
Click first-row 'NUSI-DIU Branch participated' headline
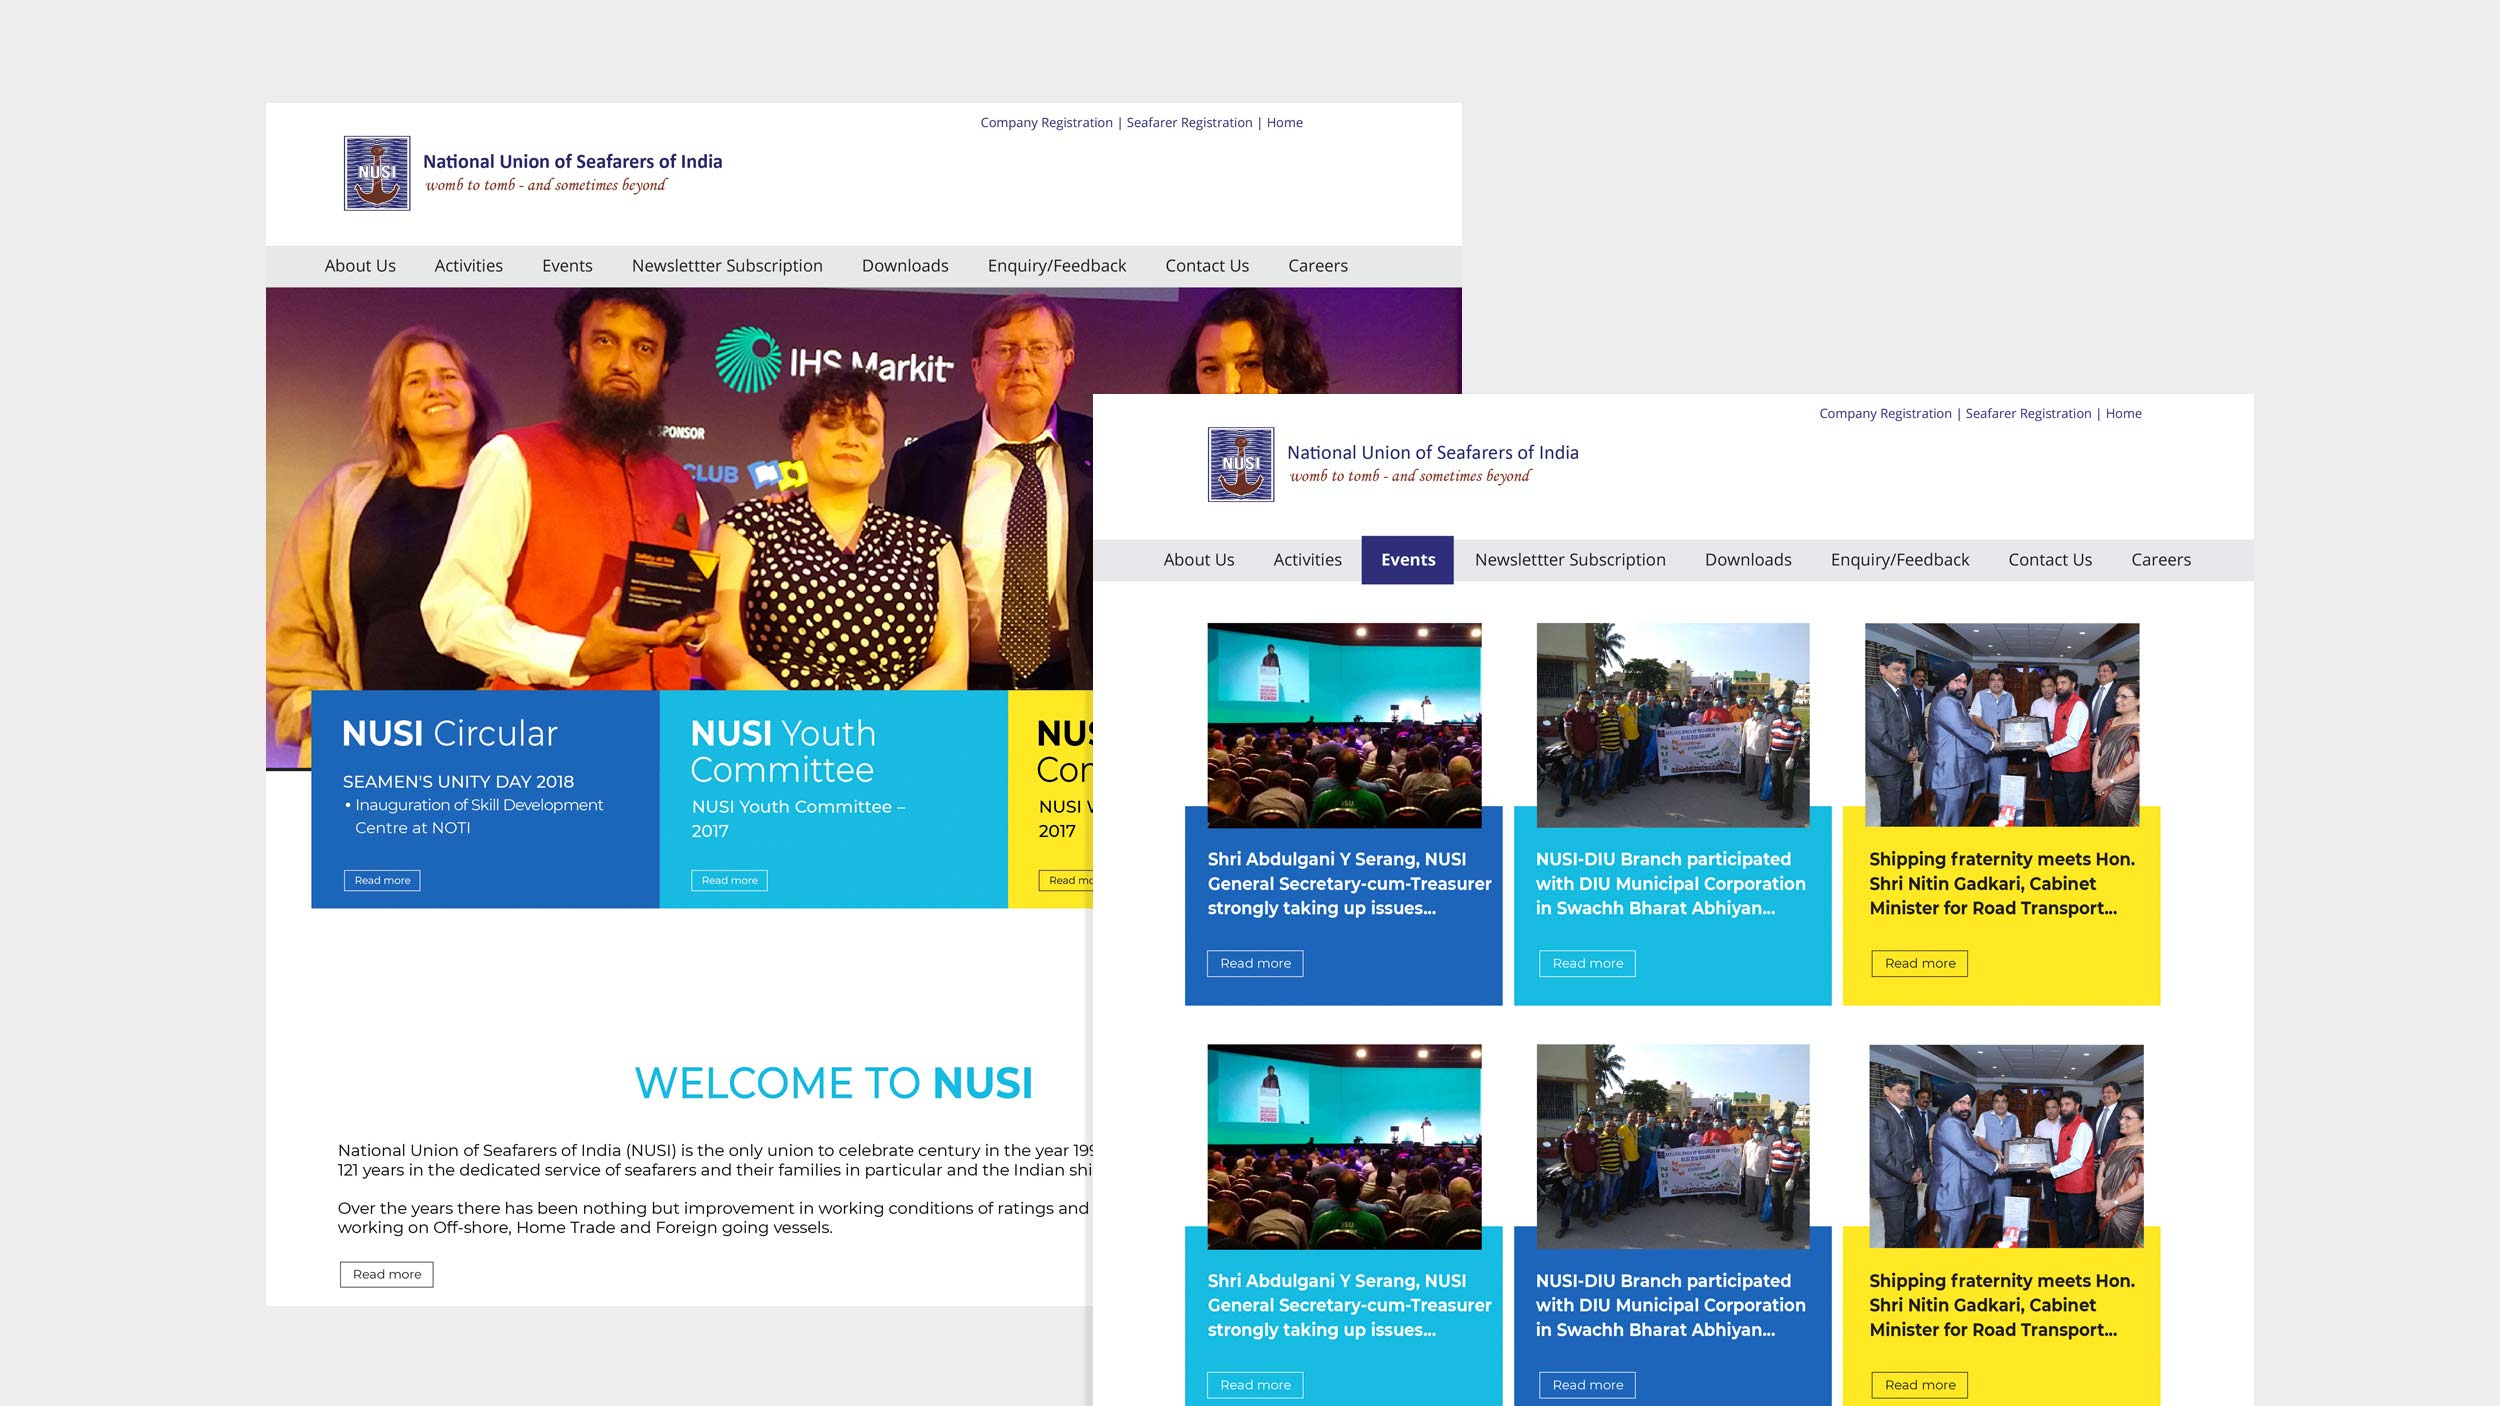[1670, 885]
